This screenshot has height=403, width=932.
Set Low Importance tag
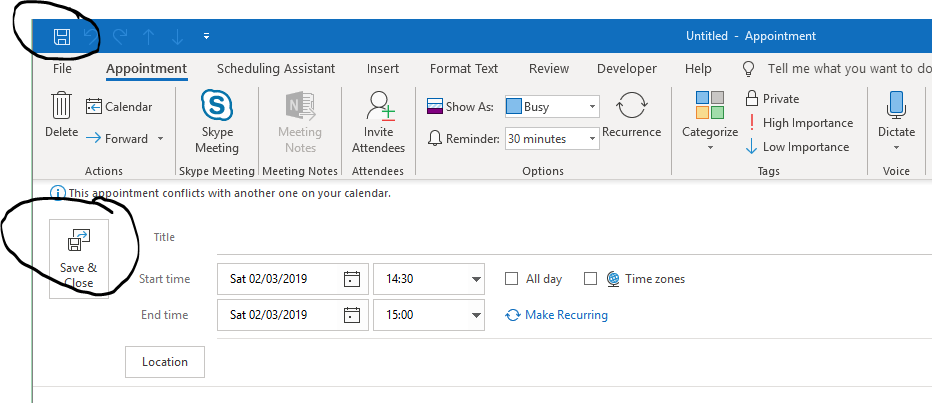click(797, 147)
